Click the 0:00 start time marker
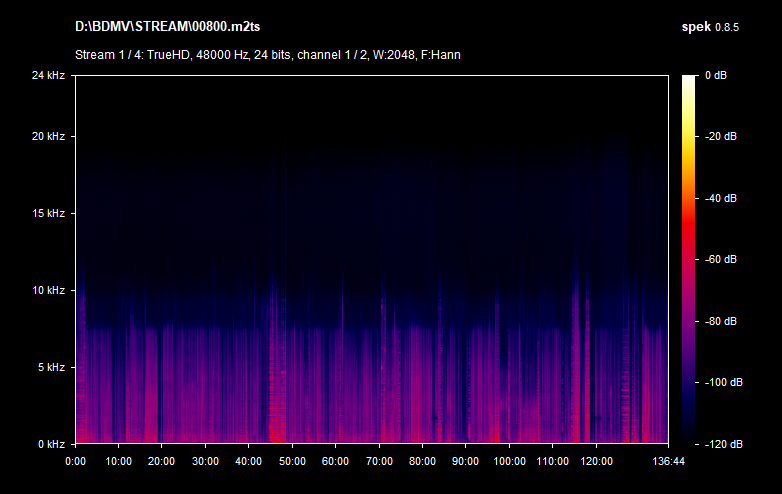The width and height of the screenshot is (782, 494). coord(76,461)
